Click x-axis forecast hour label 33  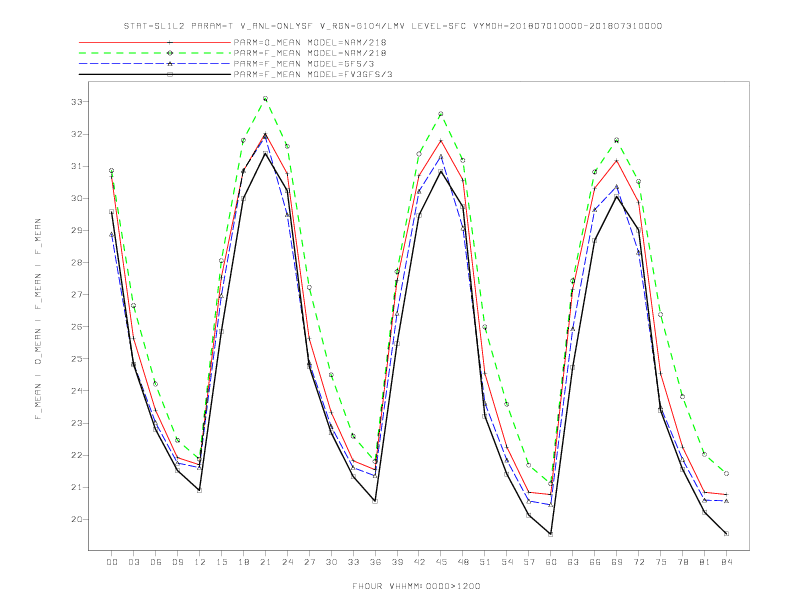click(x=353, y=562)
